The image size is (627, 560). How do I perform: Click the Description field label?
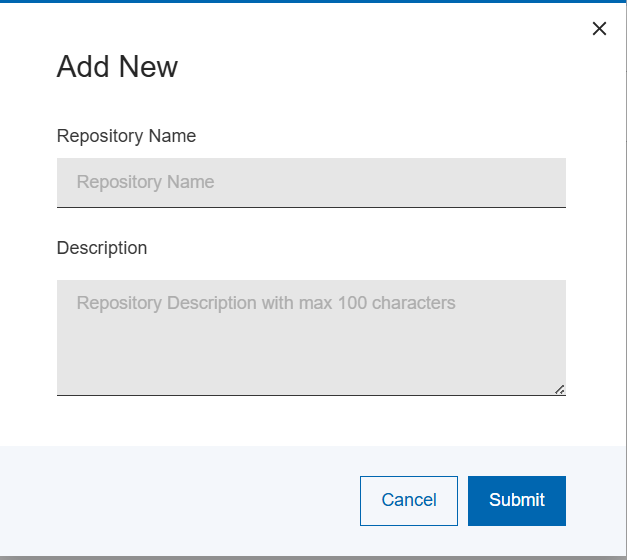click(x=102, y=248)
